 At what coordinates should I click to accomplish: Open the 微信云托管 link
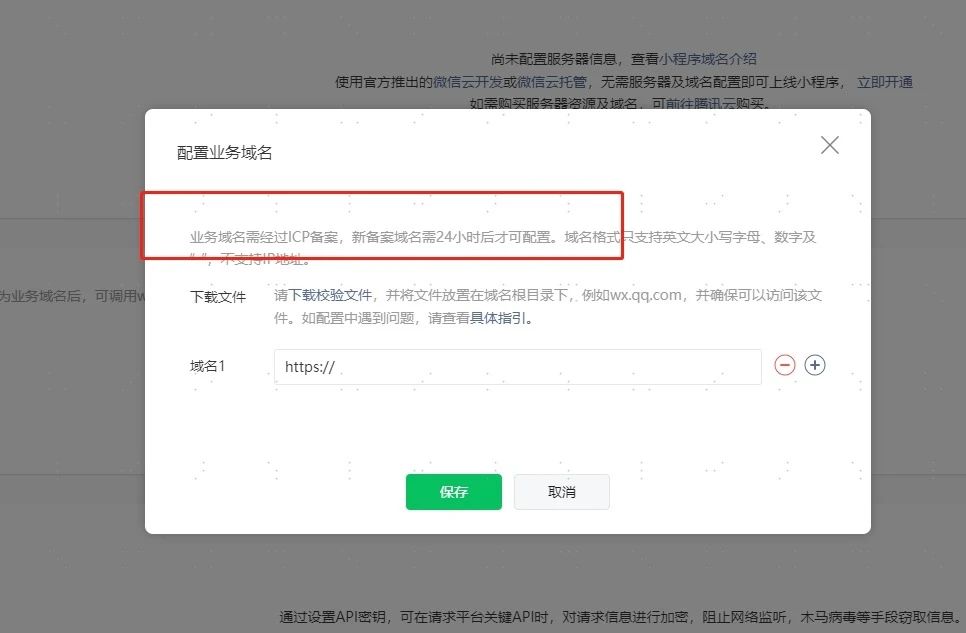click(x=552, y=82)
